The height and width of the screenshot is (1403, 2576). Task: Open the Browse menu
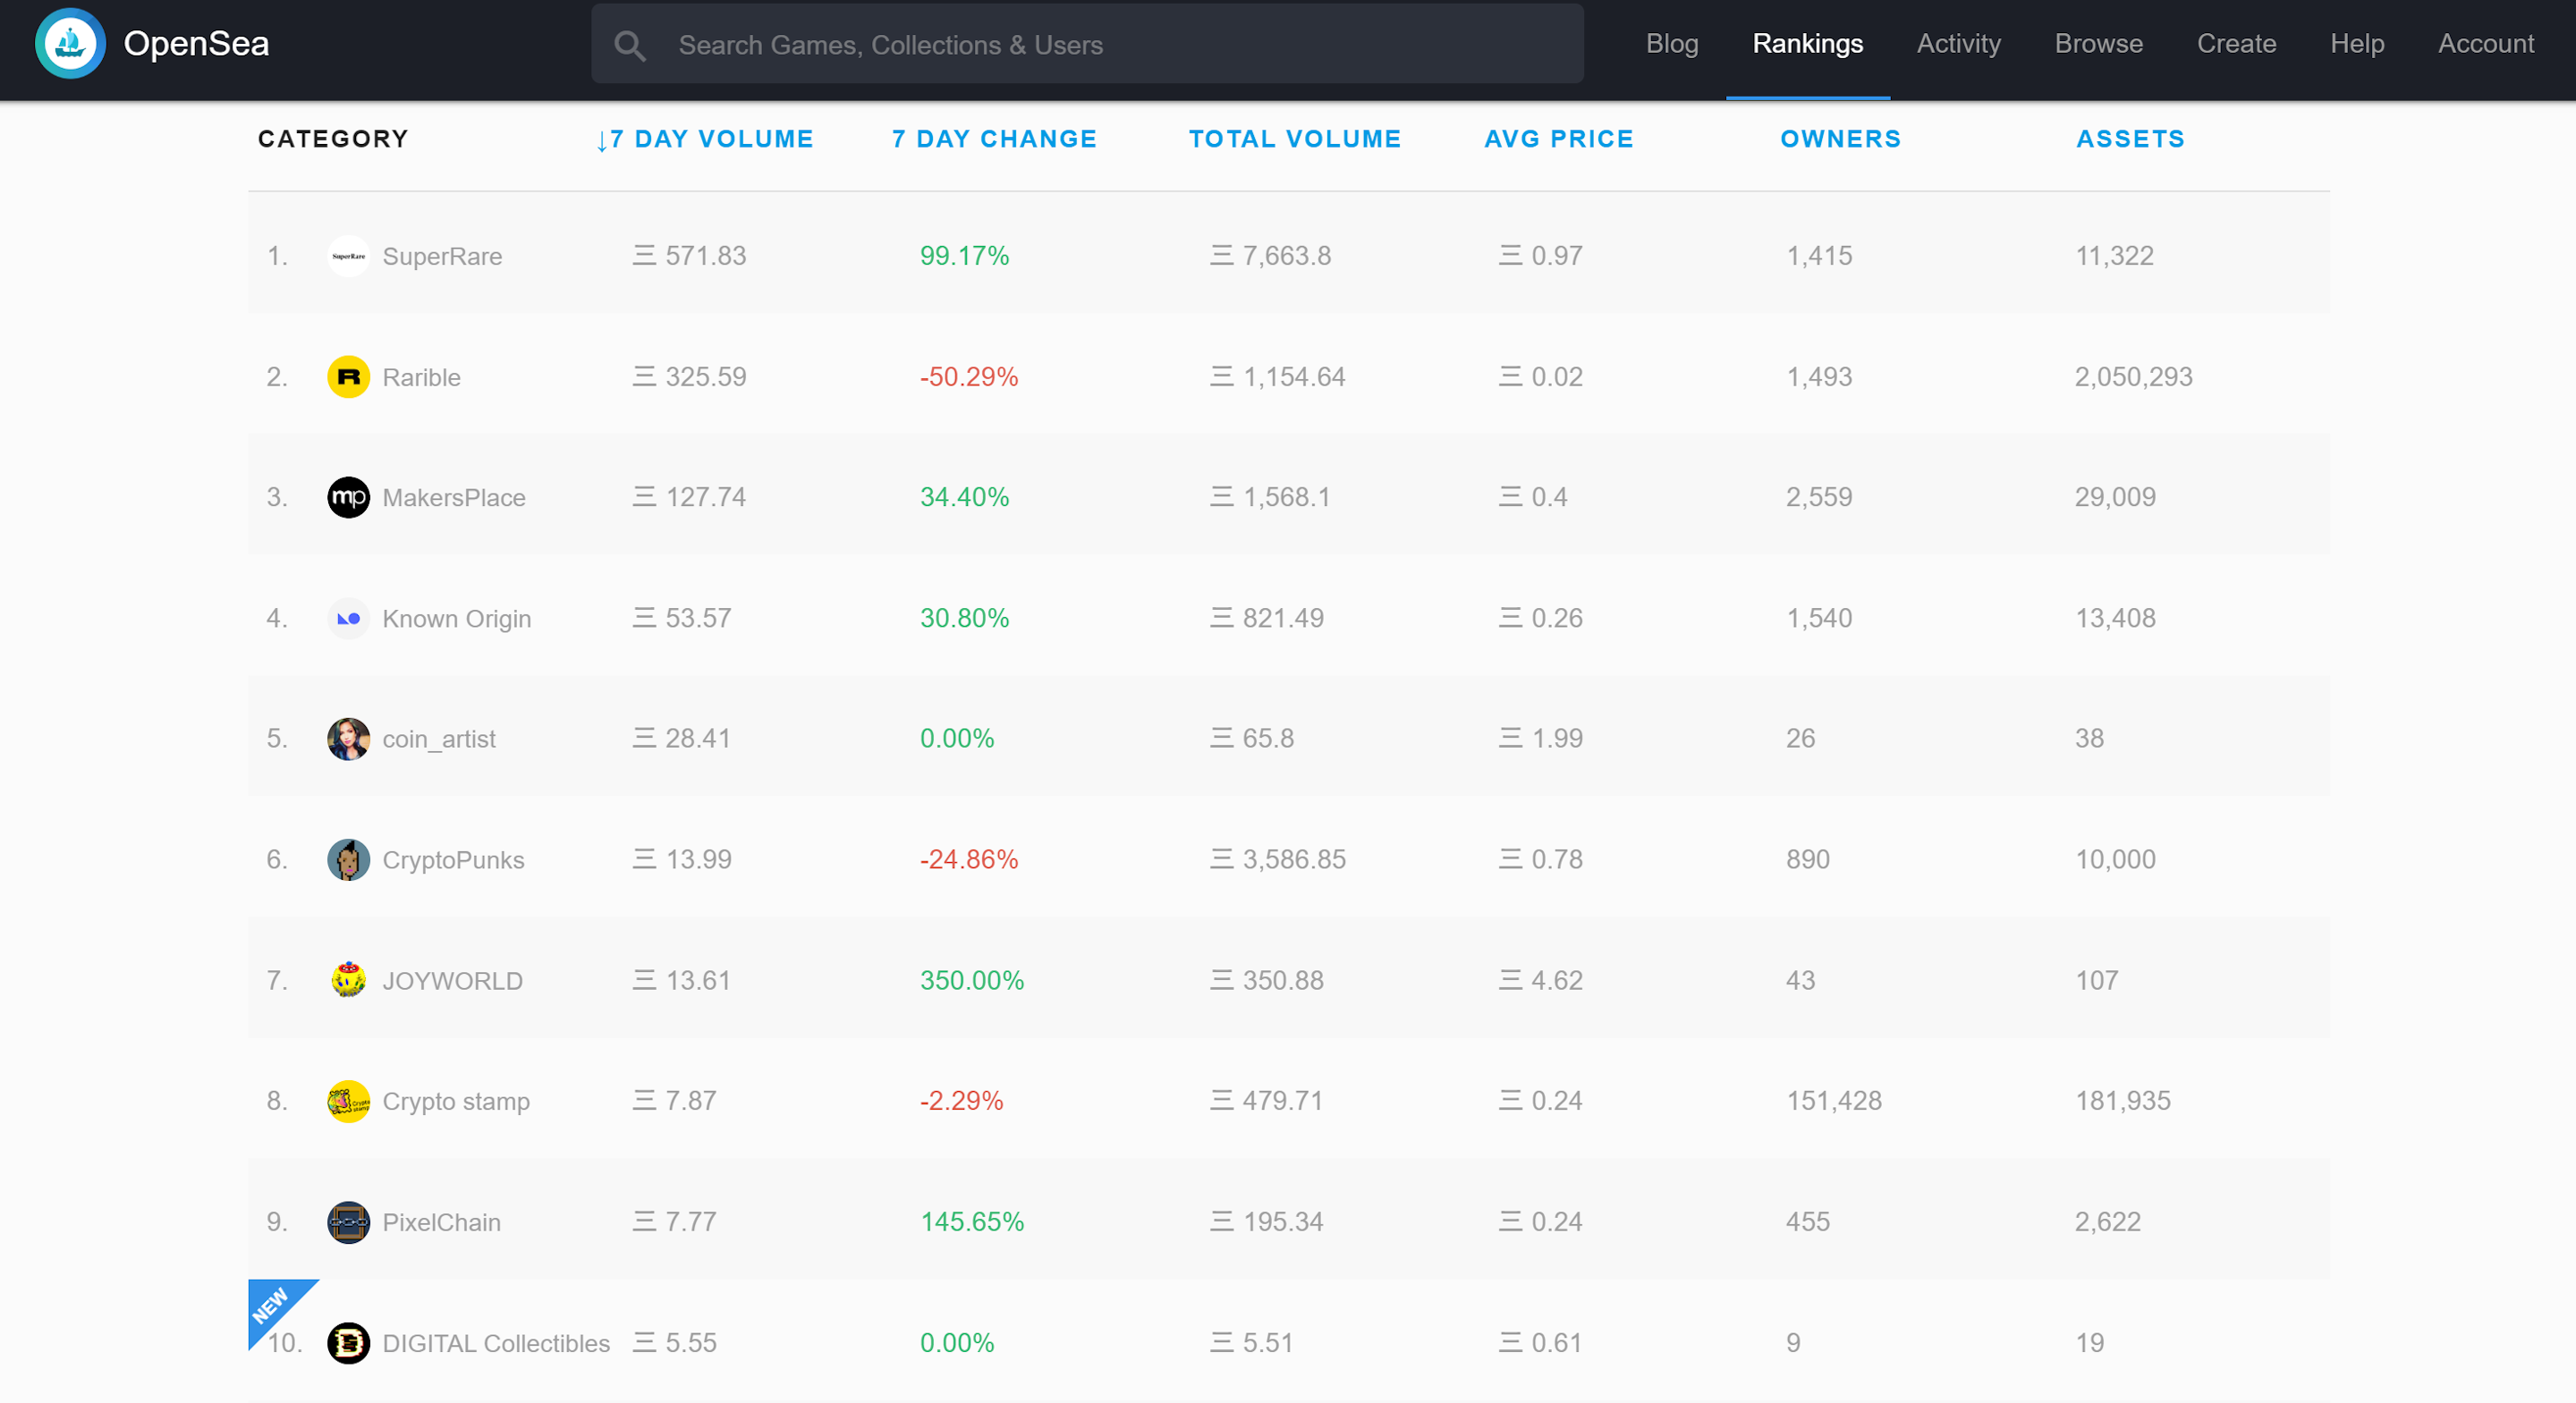coord(2098,44)
